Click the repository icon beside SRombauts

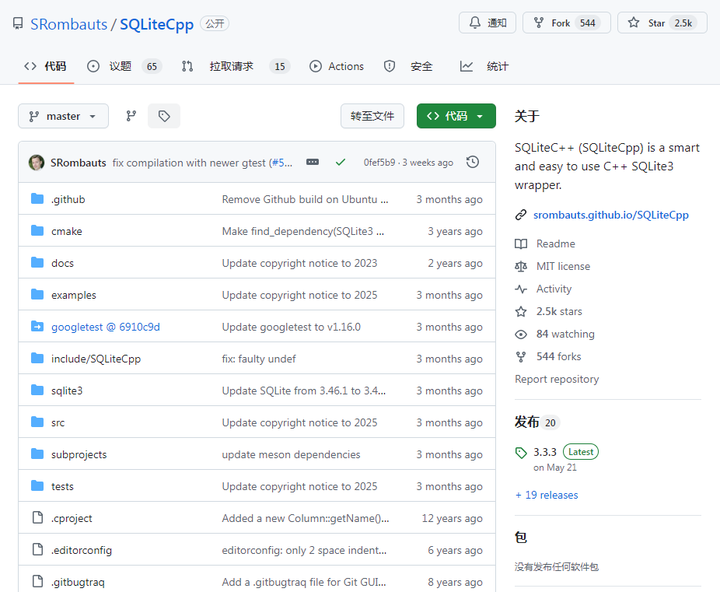pos(18,23)
